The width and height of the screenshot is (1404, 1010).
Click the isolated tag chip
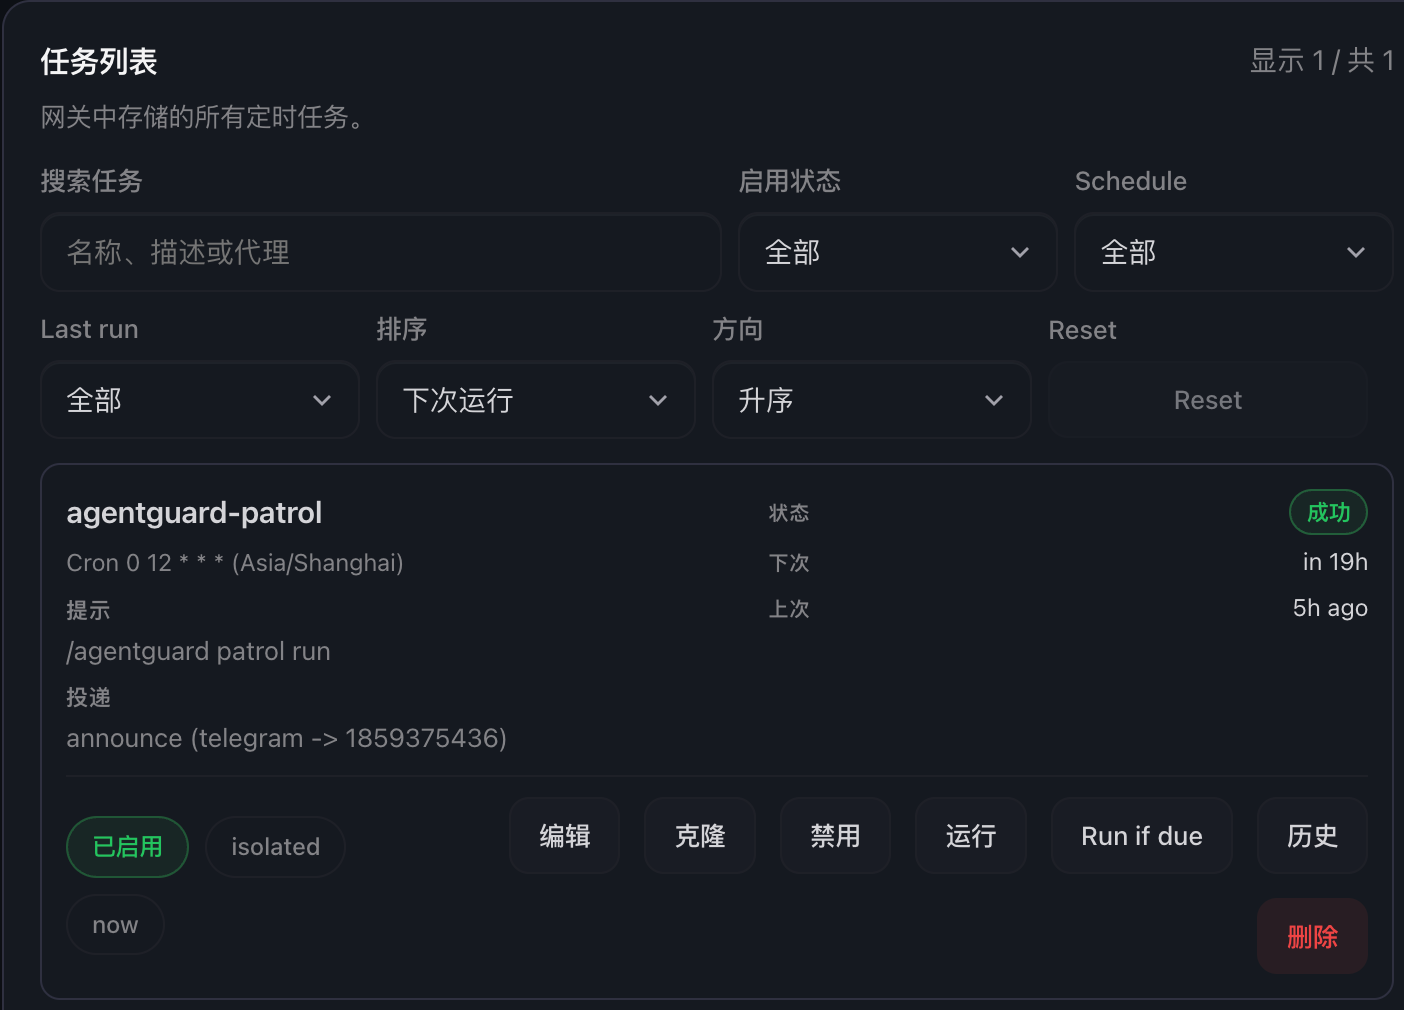pos(275,847)
